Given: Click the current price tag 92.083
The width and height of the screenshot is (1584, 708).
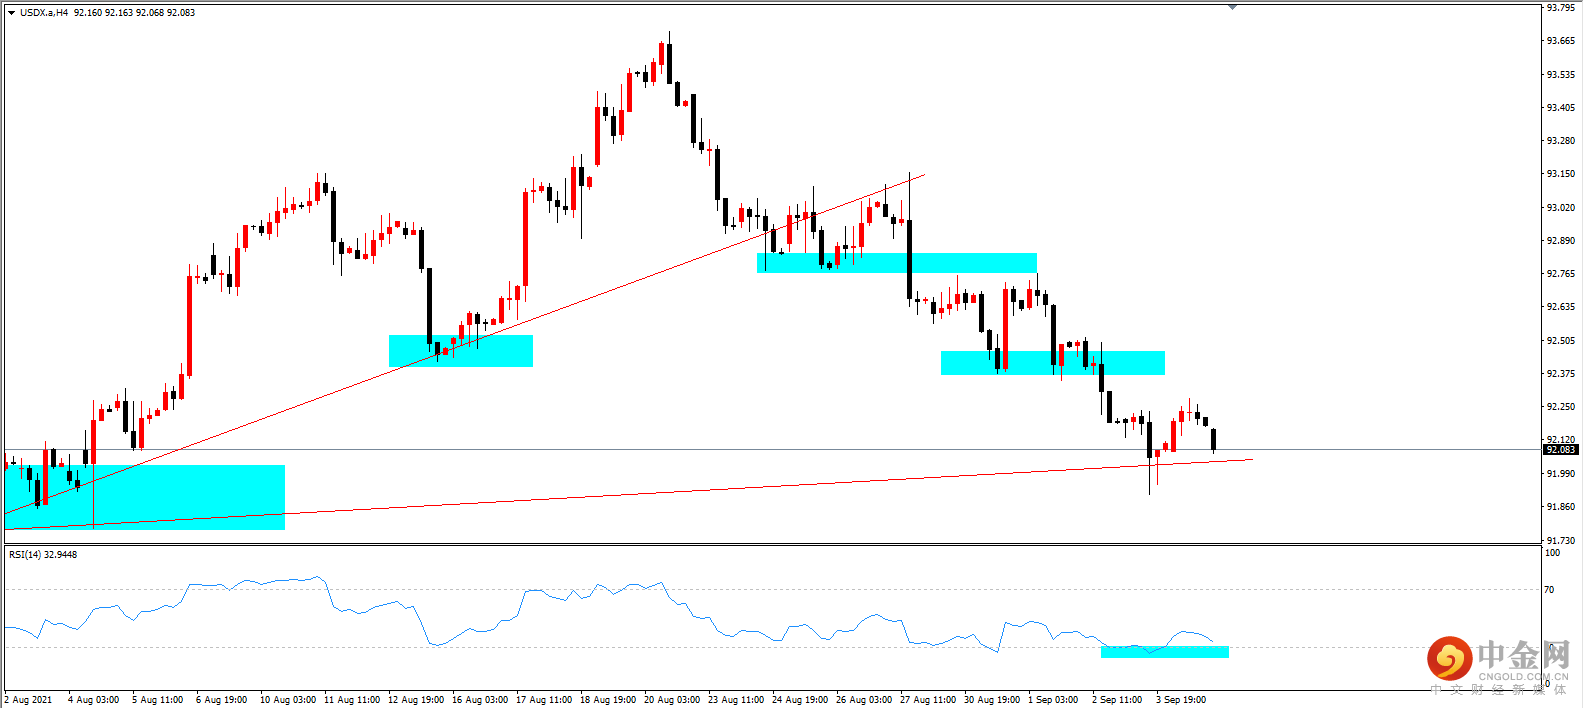Looking at the screenshot, I should 1560,450.
